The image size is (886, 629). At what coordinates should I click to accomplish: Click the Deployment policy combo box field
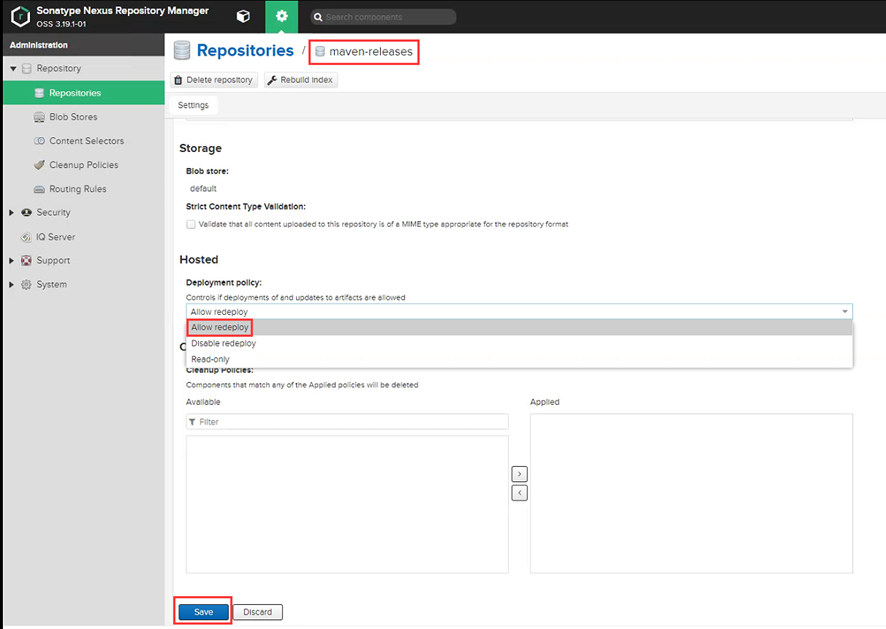519,311
